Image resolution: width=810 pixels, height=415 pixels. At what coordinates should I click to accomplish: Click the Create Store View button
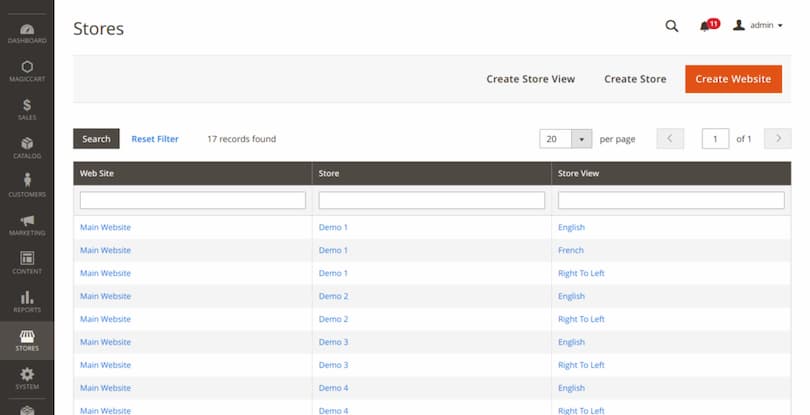pos(530,79)
